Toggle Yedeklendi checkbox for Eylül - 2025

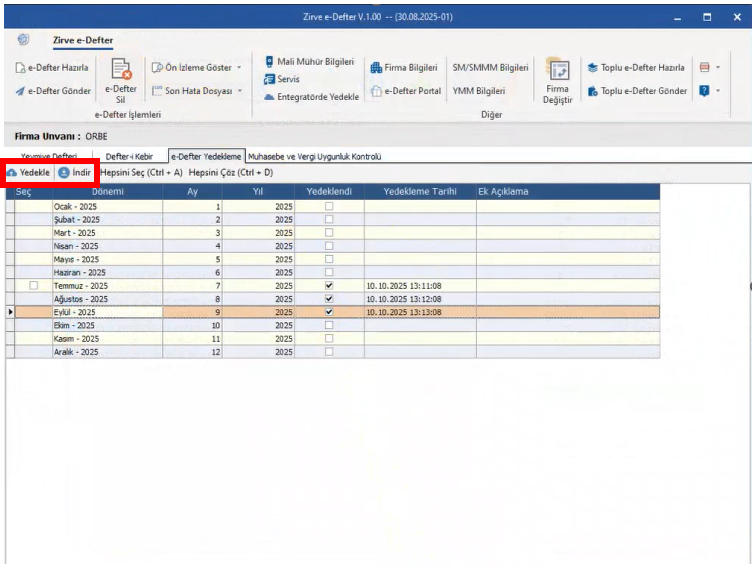(329, 312)
